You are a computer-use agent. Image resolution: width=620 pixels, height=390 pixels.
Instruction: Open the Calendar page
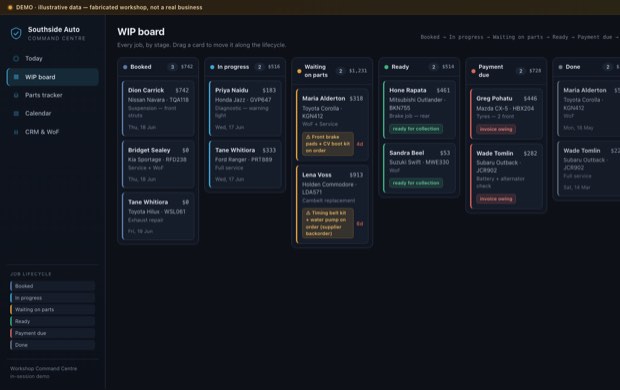[53, 114]
